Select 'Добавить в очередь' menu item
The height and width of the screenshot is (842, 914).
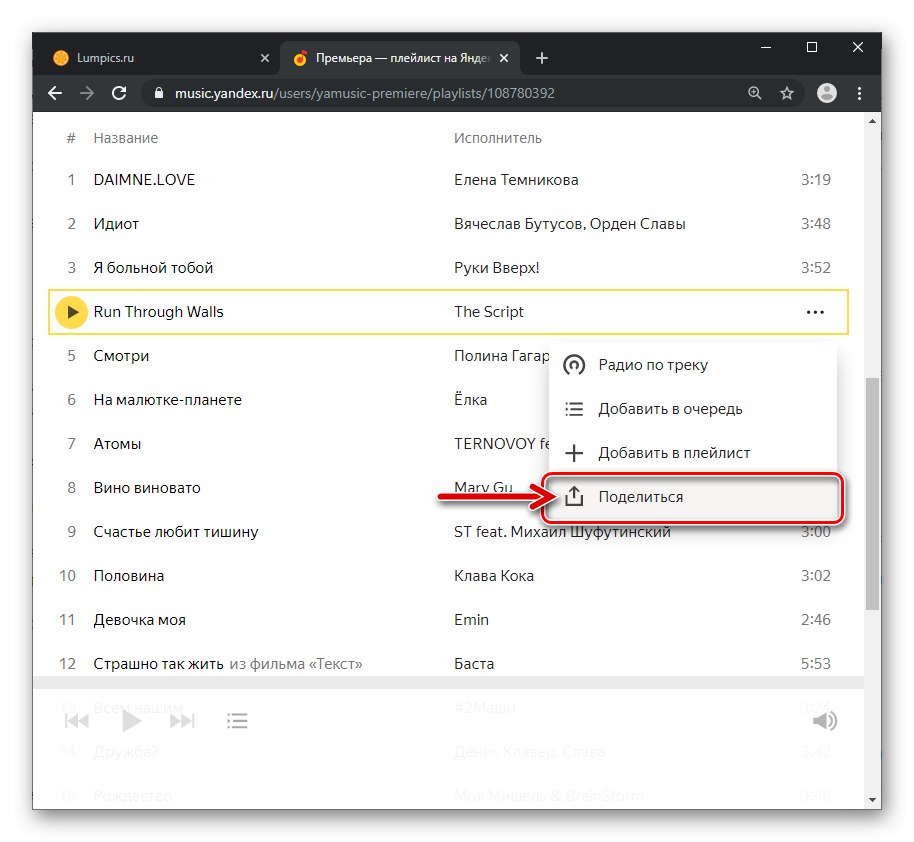[670, 409]
